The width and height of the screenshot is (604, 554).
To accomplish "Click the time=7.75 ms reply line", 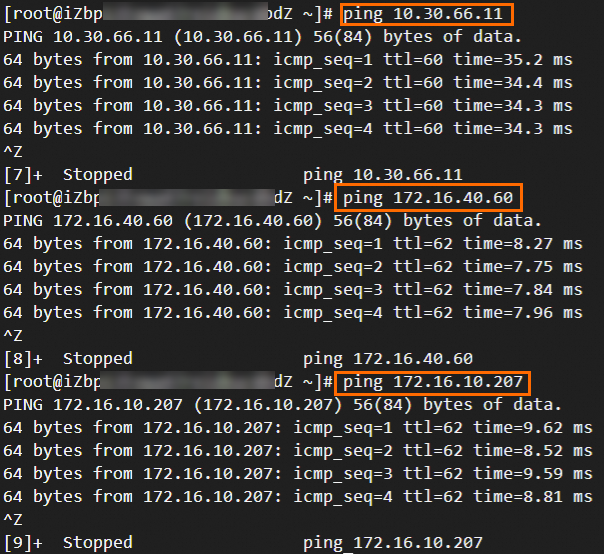I will (x=292, y=267).
